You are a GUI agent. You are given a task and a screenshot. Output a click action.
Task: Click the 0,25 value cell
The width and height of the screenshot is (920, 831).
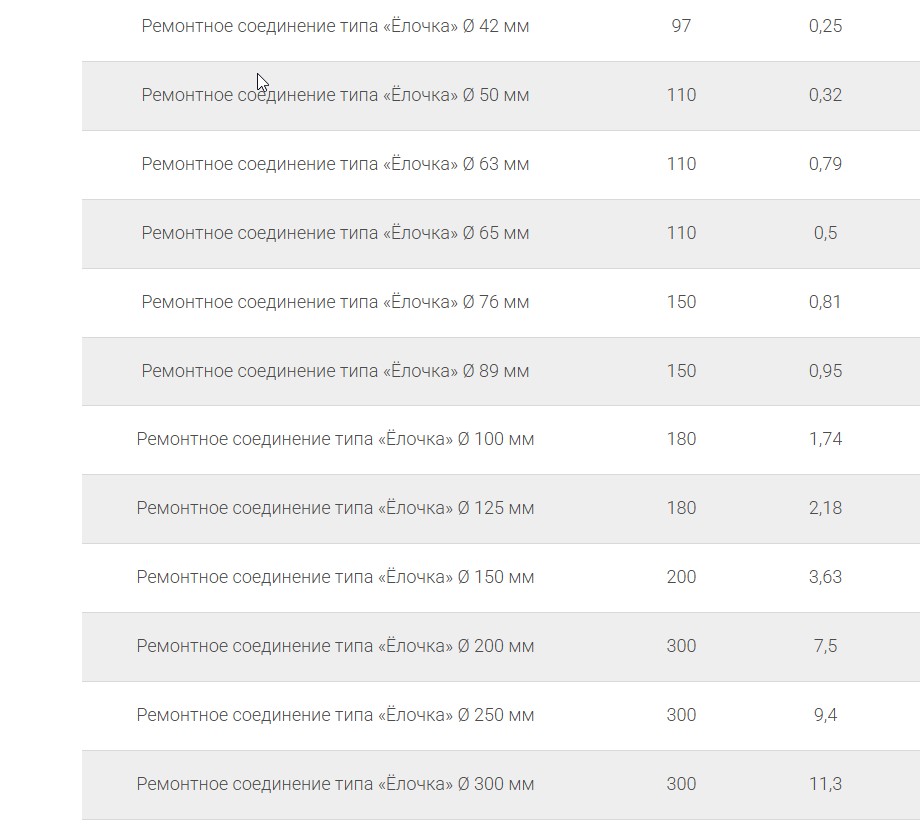tap(825, 26)
